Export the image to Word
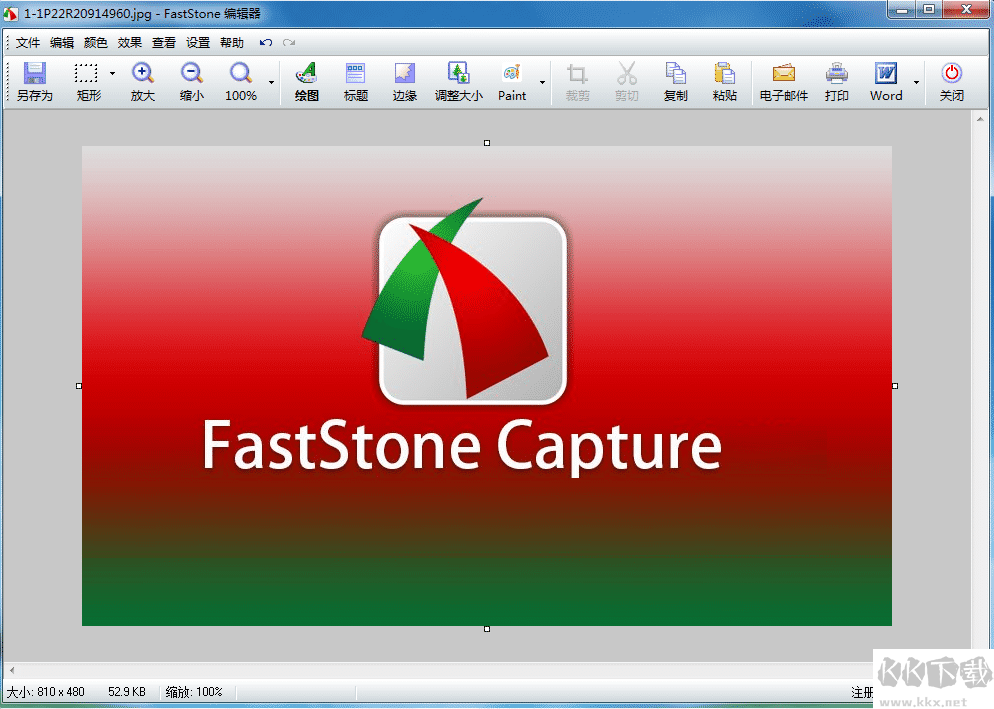Screen dimensions: 994x709 (x=886, y=80)
